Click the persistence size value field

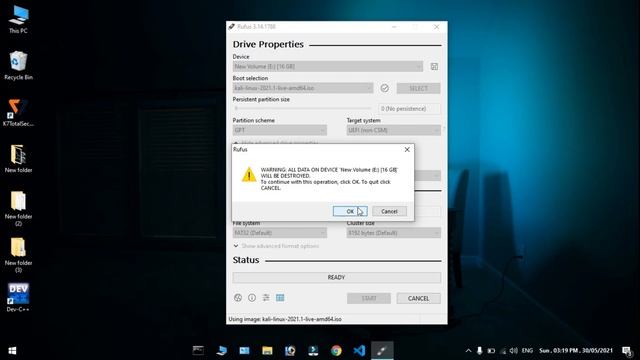coord(409,109)
